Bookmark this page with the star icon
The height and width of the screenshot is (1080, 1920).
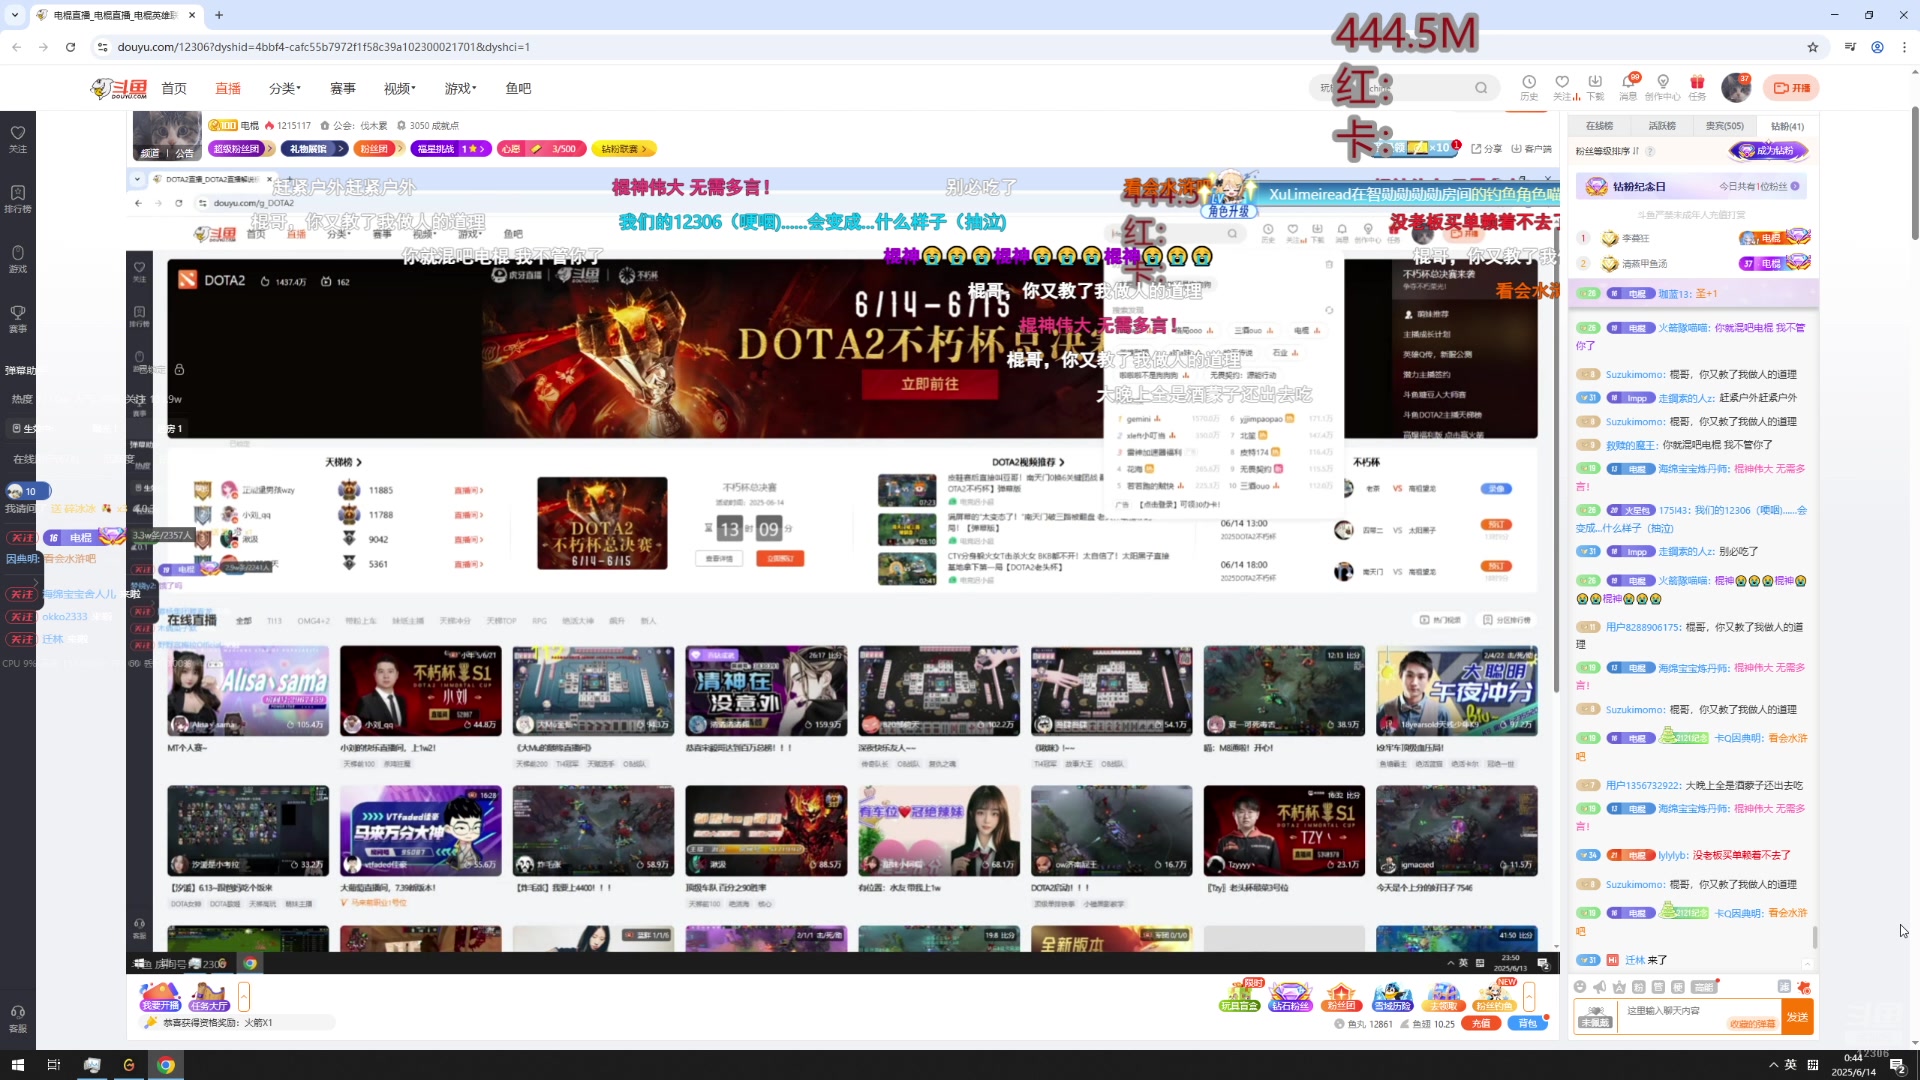[1812, 47]
